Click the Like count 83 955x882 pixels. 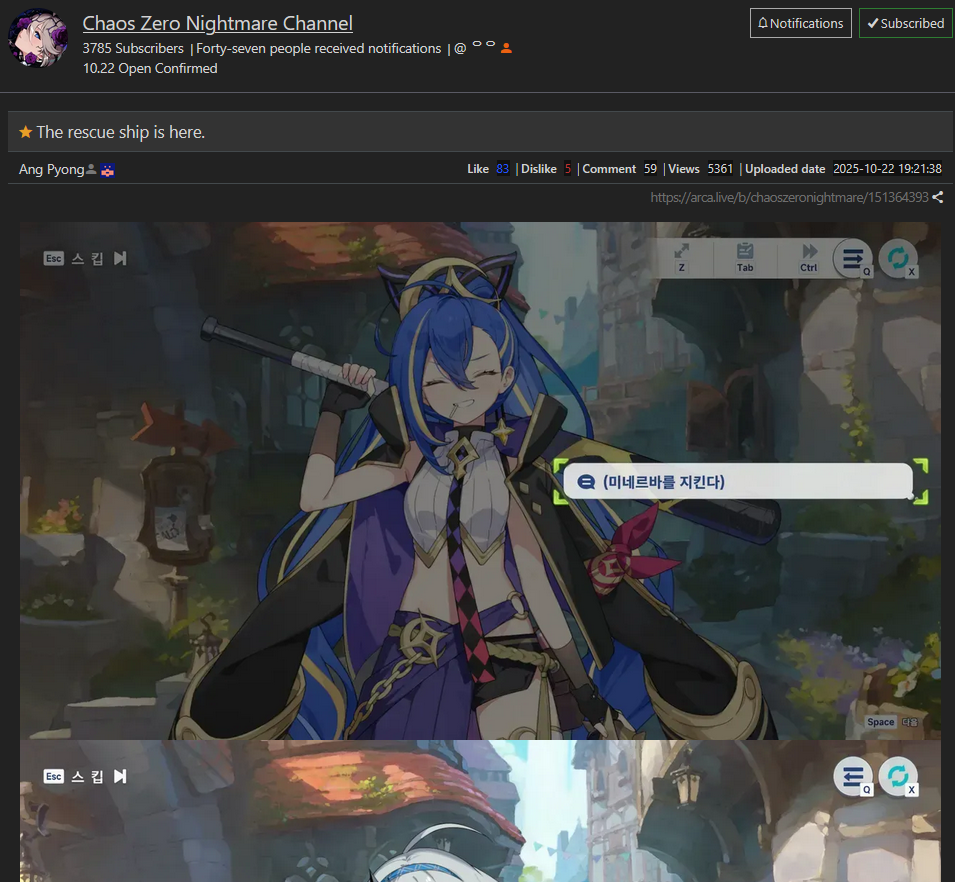tap(502, 169)
